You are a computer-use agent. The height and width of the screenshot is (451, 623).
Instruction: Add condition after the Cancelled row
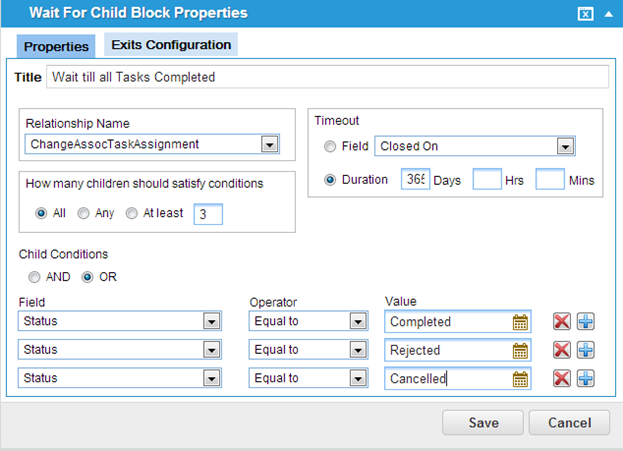[586, 378]
